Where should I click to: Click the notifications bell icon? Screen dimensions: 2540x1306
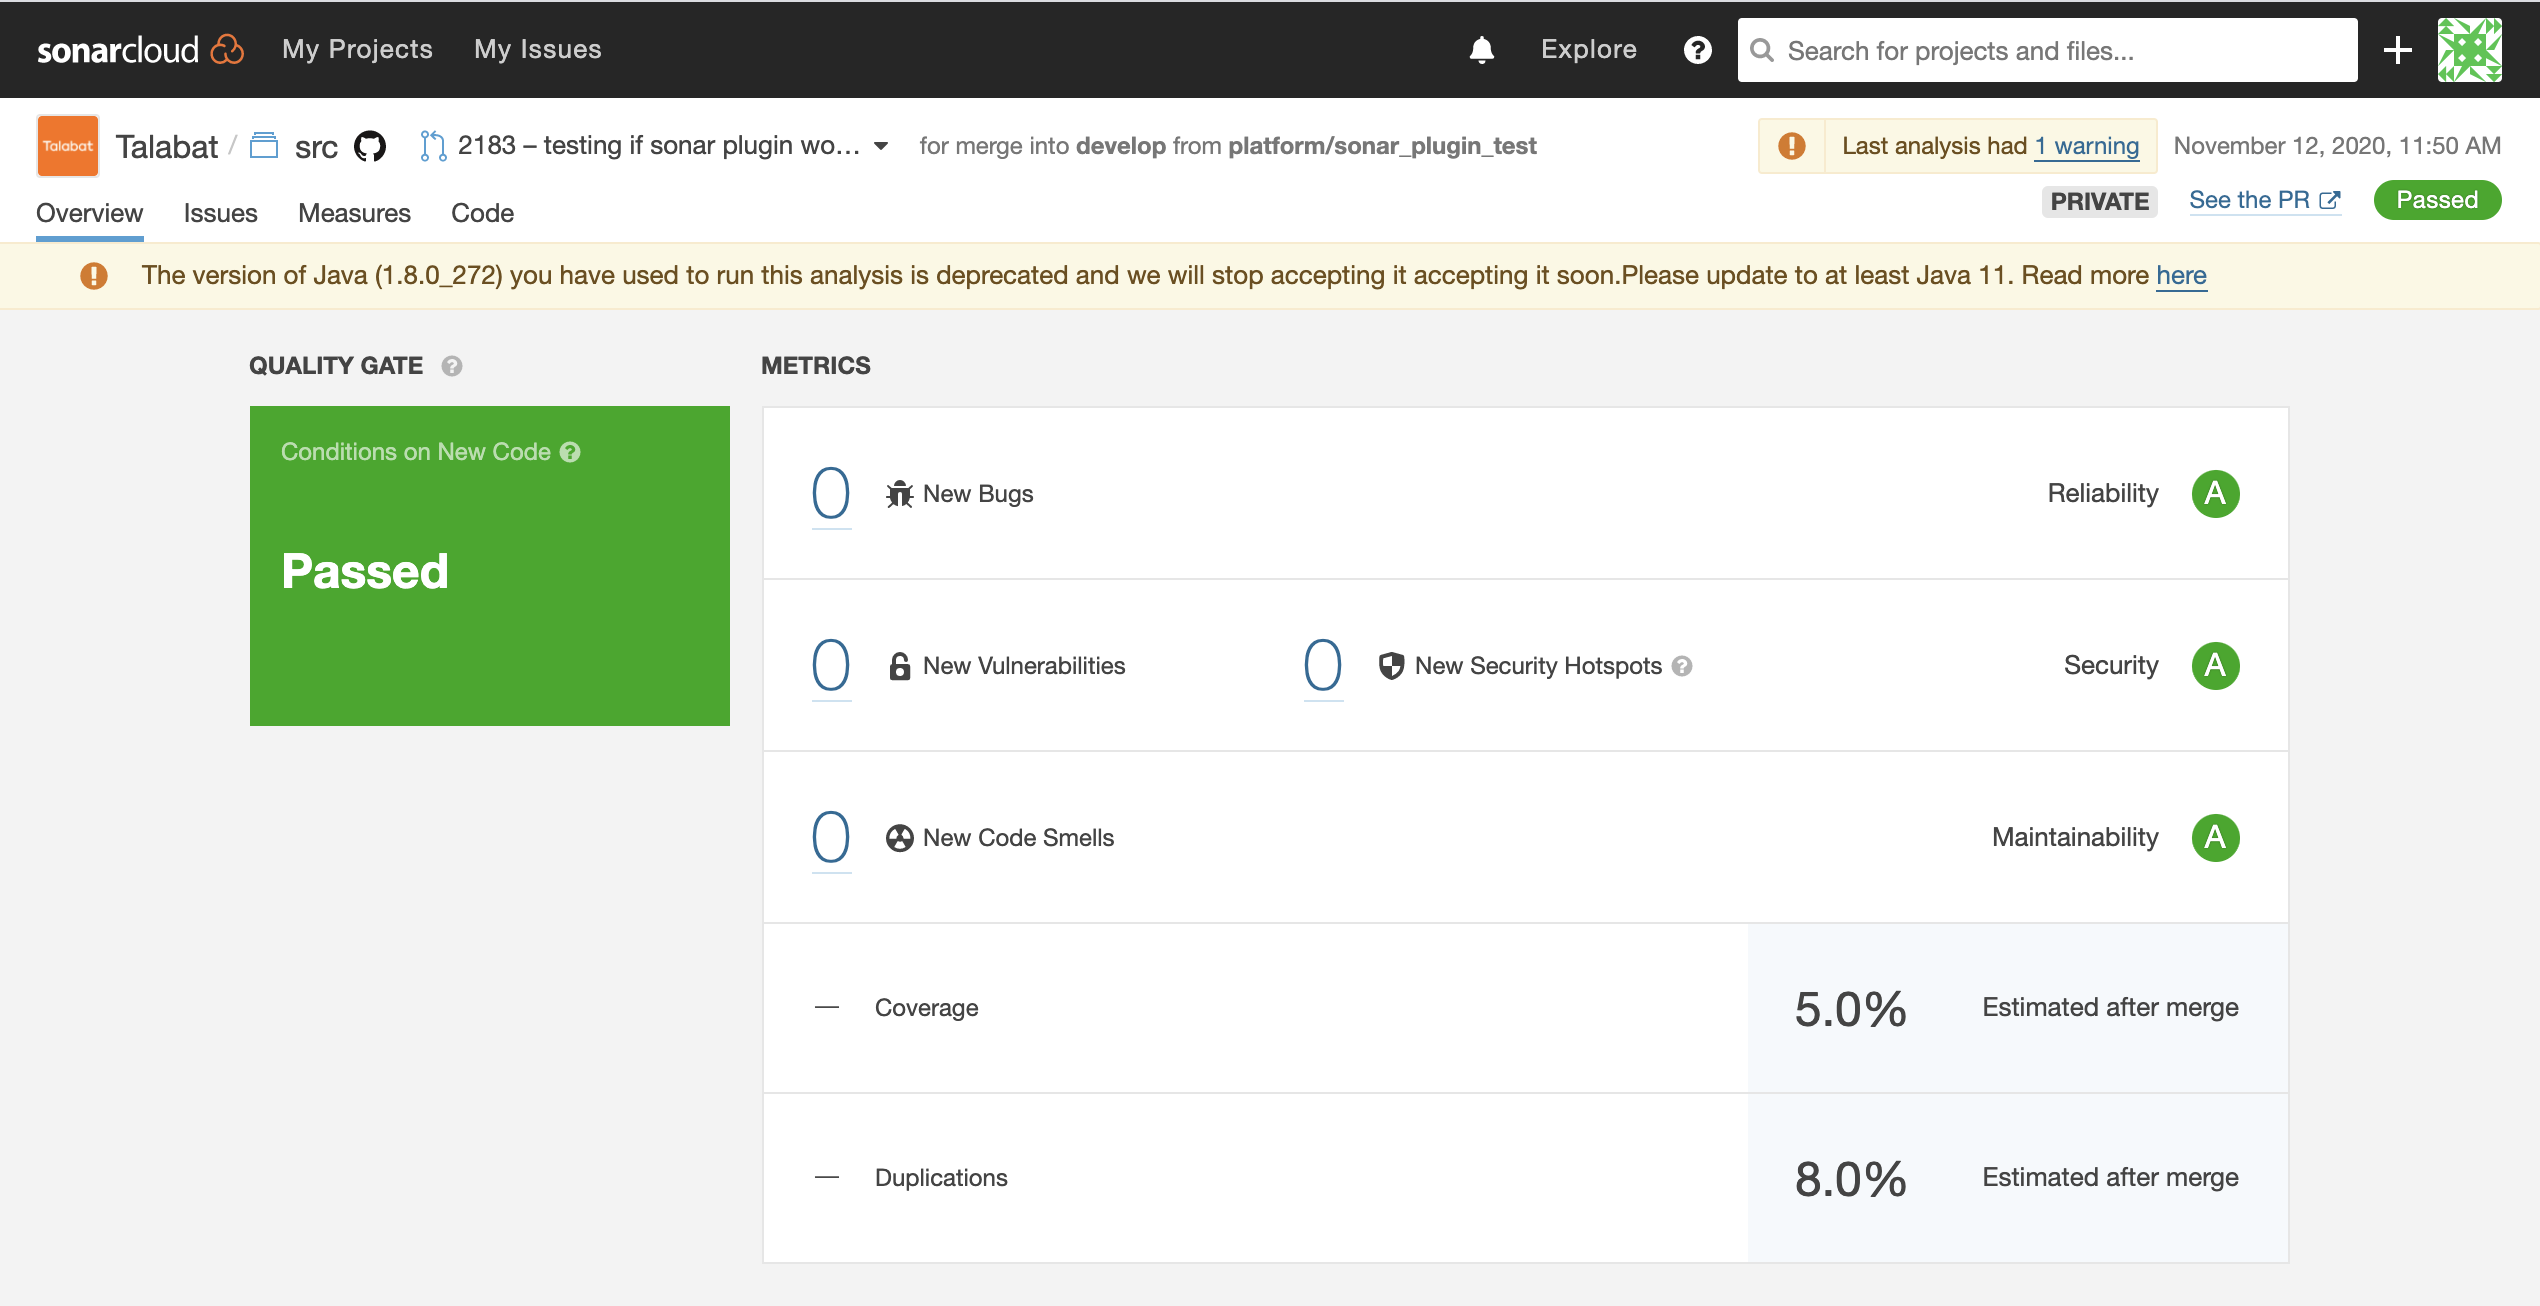click(x=1481, y=50)
